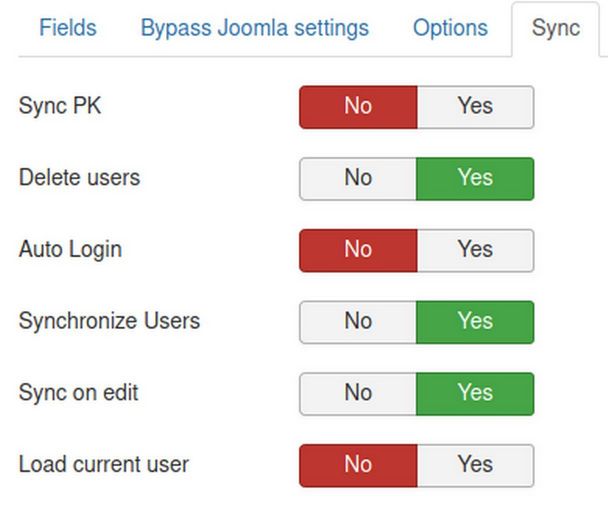The width and height of the screenshot is (608, 505).
Task: Select Yes for Synchronize Users
Action: click(475, 321)
